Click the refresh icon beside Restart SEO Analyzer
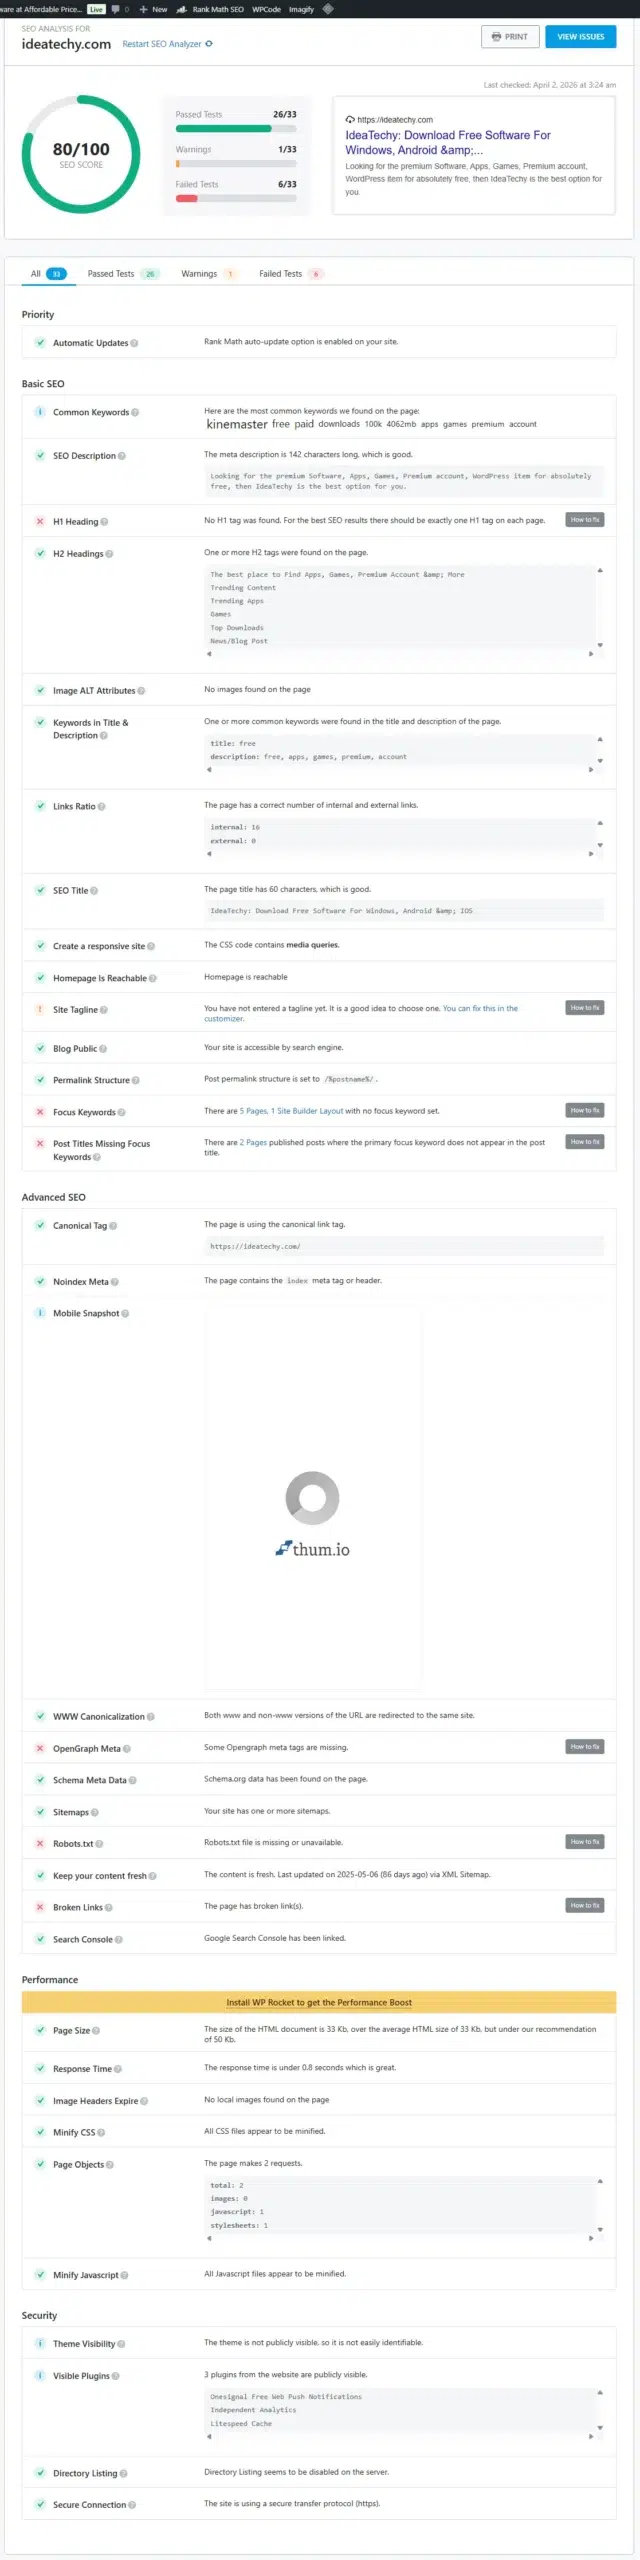 pyautogui.click(x=208, y=44)
